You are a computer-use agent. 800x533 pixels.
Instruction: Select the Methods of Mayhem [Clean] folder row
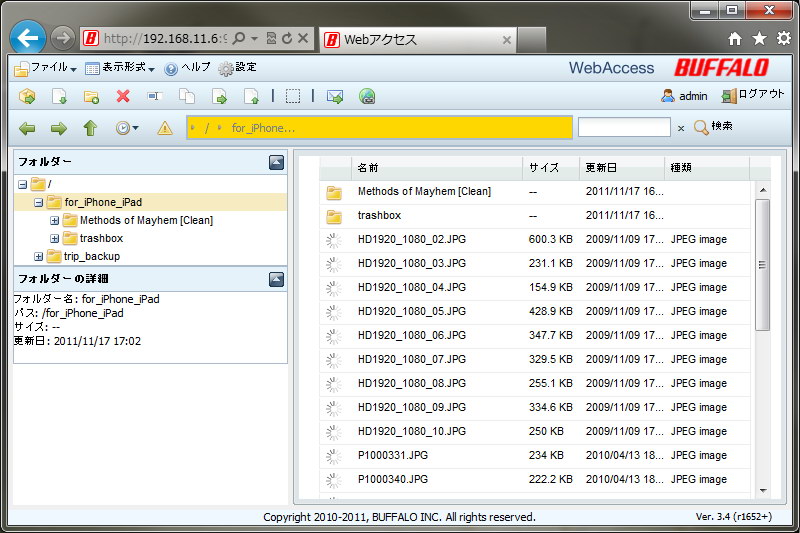click(x=535, y=192)
